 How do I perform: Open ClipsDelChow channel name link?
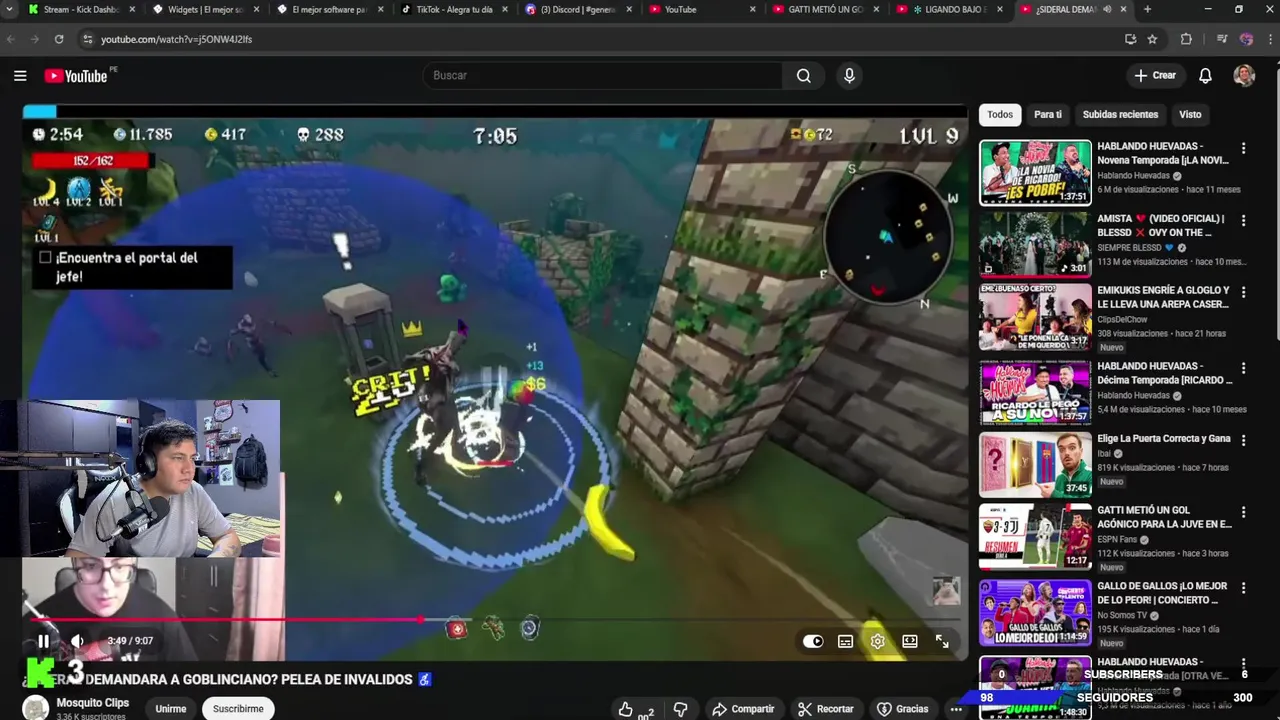1122,319
